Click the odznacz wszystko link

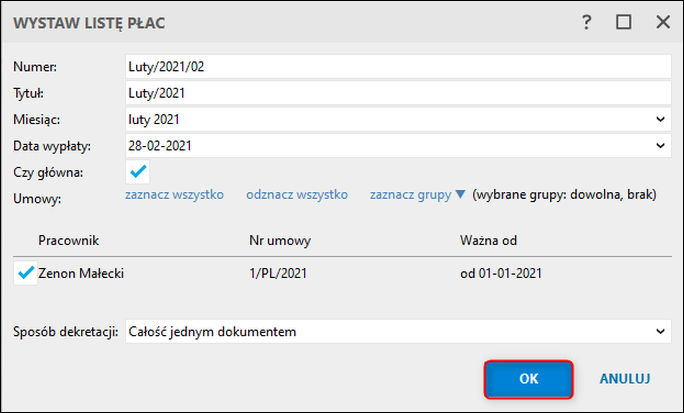point(297,195)
